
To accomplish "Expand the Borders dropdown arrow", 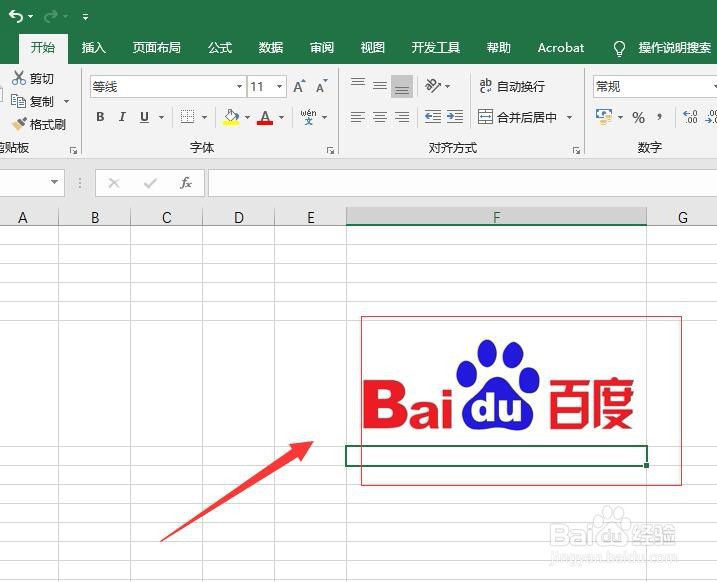I will 204,117.
